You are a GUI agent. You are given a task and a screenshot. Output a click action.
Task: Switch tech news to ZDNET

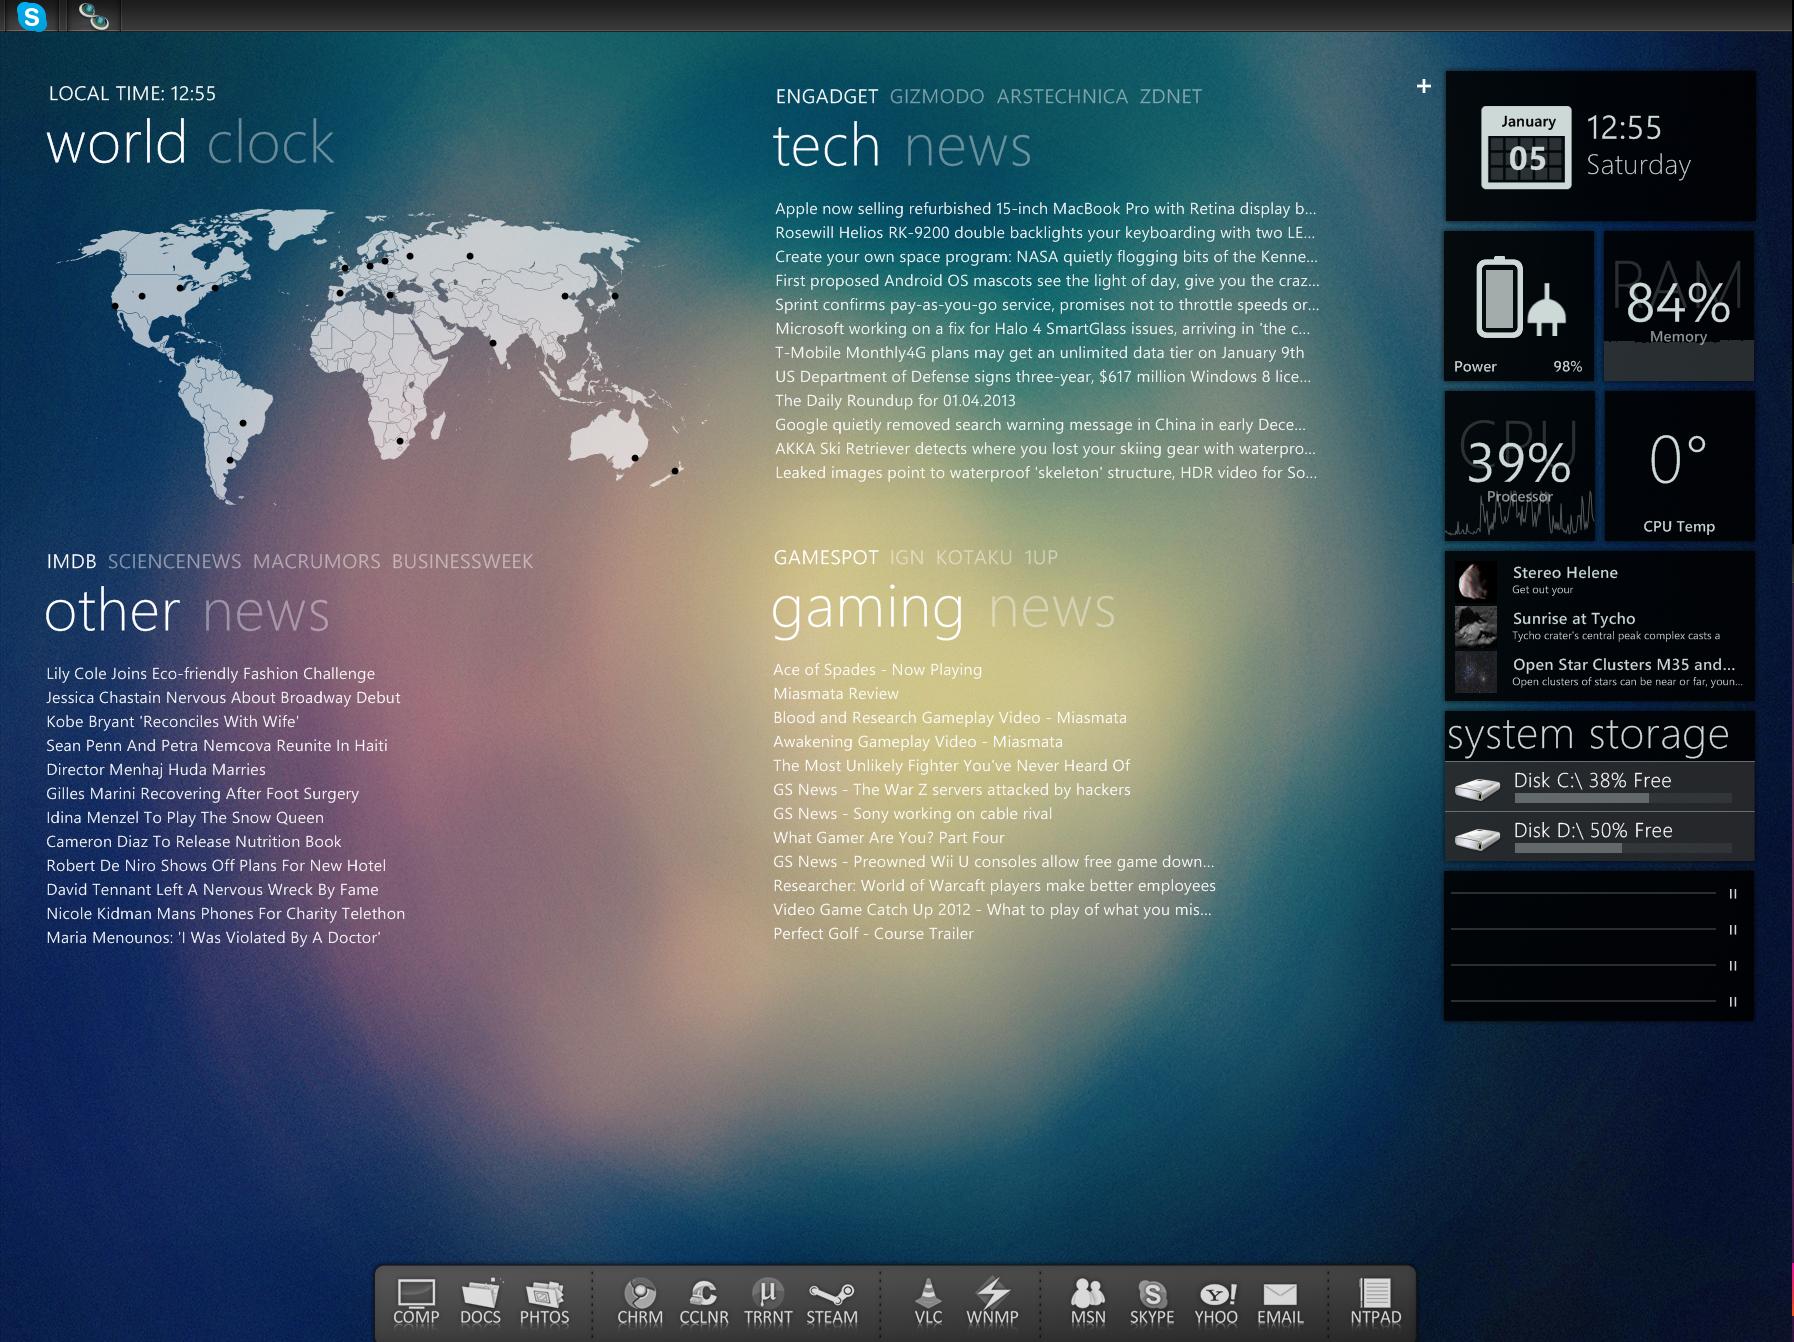coord(1171,97)
